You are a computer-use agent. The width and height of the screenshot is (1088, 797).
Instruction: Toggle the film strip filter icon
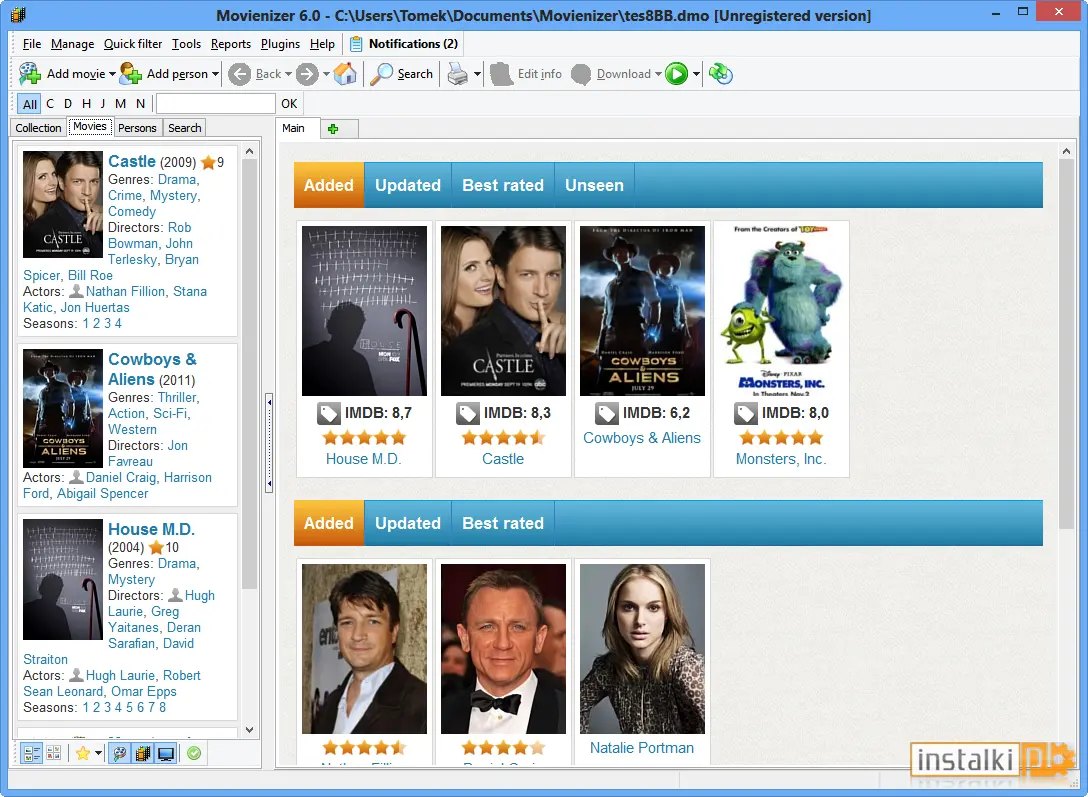pyautogui.click(x=143, y=753)
